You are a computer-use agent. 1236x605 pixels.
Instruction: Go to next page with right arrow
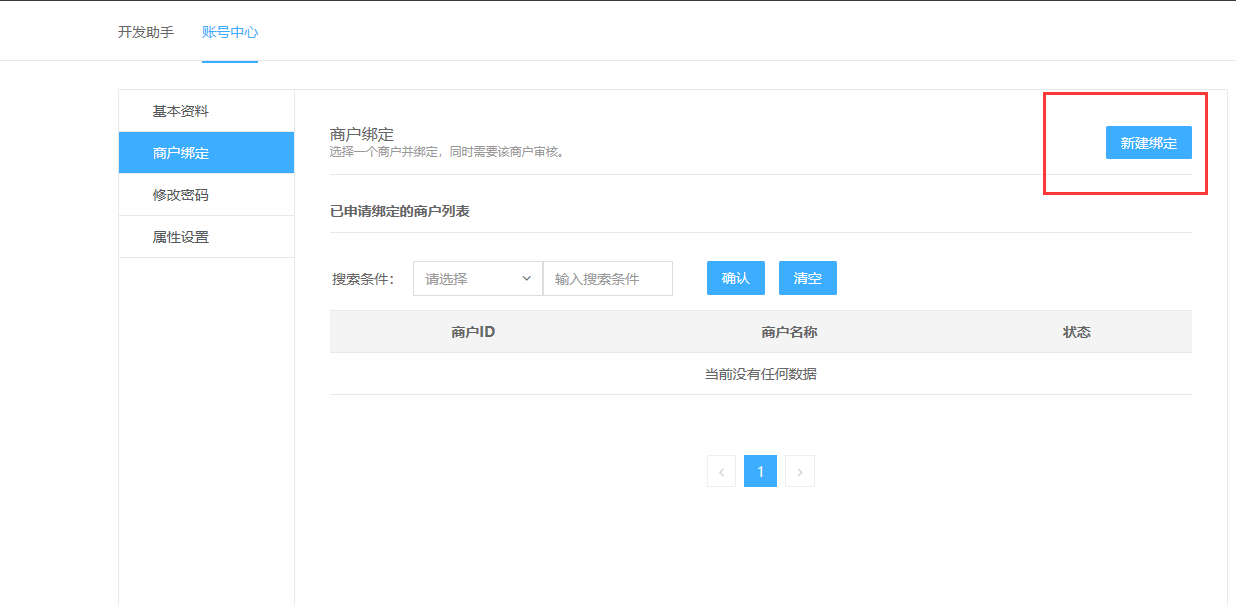[x=799, y=471]
